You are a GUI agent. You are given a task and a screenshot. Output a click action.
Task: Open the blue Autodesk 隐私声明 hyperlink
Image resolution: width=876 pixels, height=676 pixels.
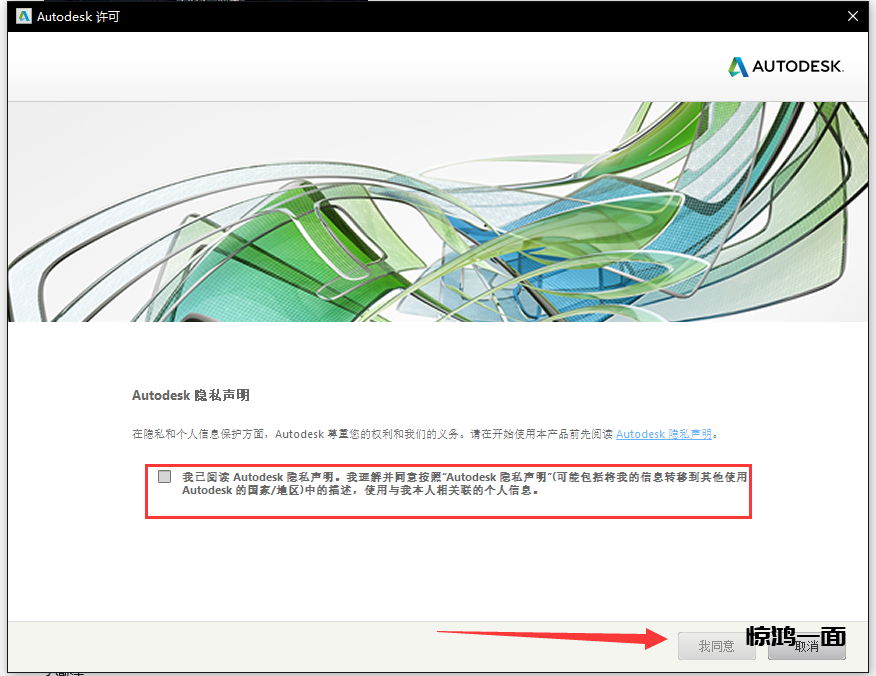[664, 434]
